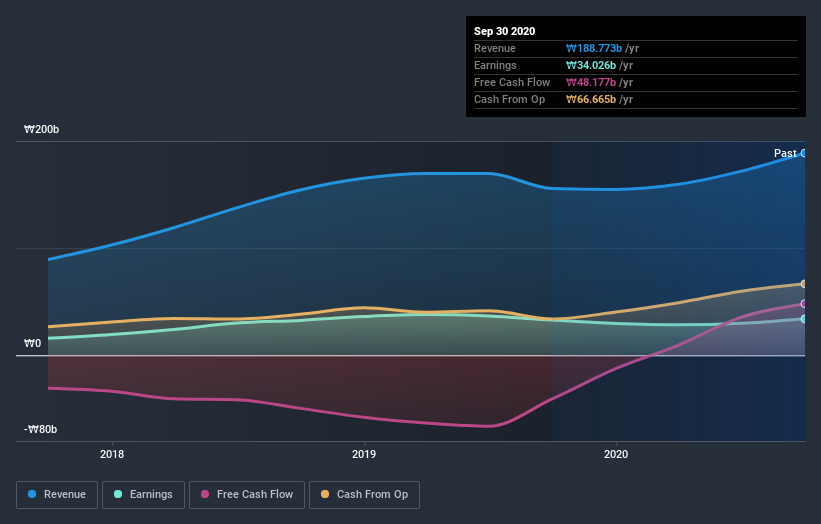The width and height of the screenshot is (821, 524).
Task: Click the 2020 x-axis label
Action: [x=616, y=454]
